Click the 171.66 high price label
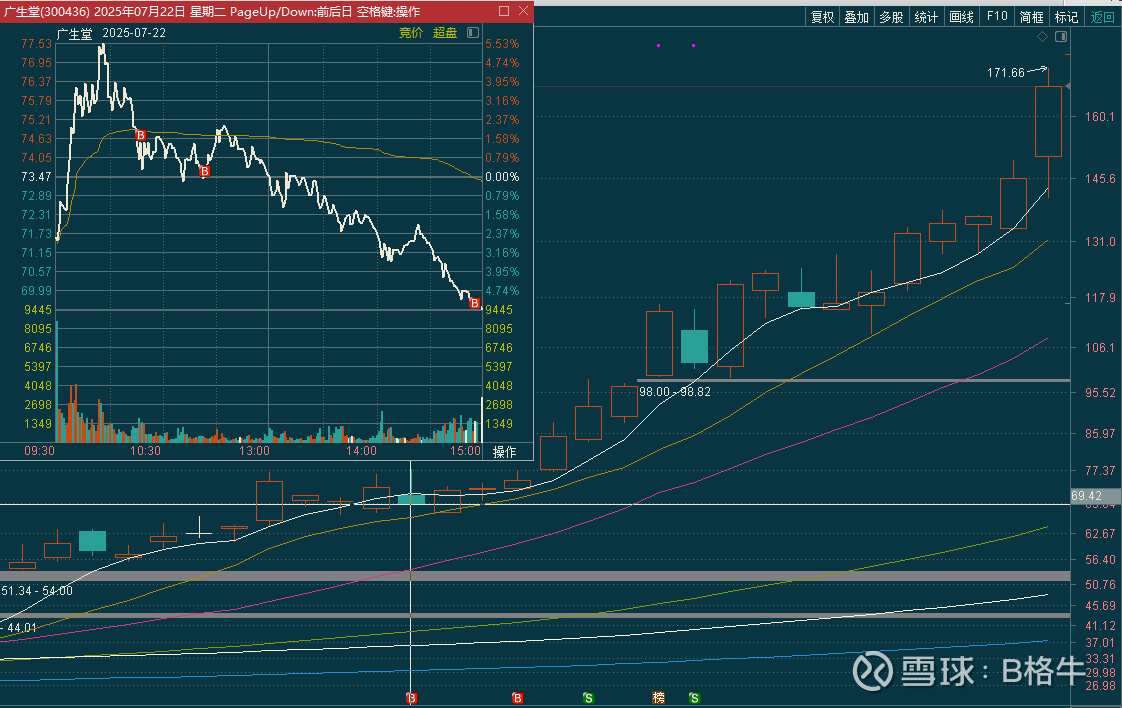The image size is (1122, 708). pyautogui.click(x=1005, y=73)
